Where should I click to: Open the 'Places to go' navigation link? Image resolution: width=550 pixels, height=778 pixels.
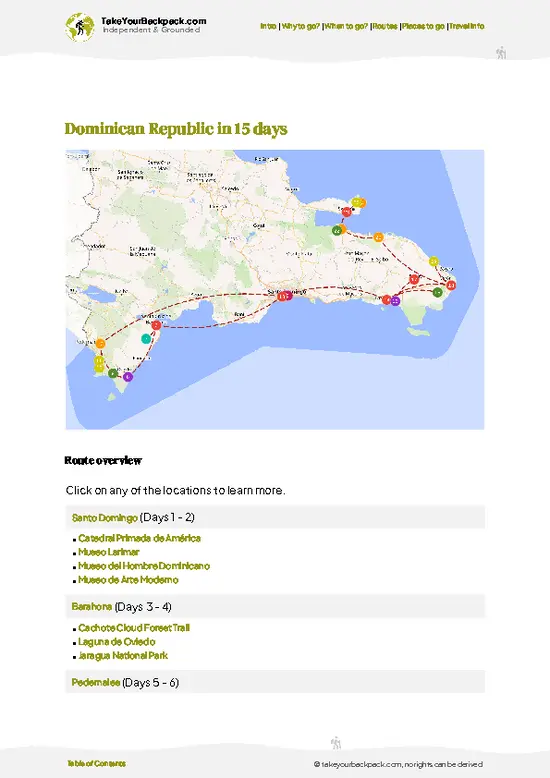[x=423, y=26]
